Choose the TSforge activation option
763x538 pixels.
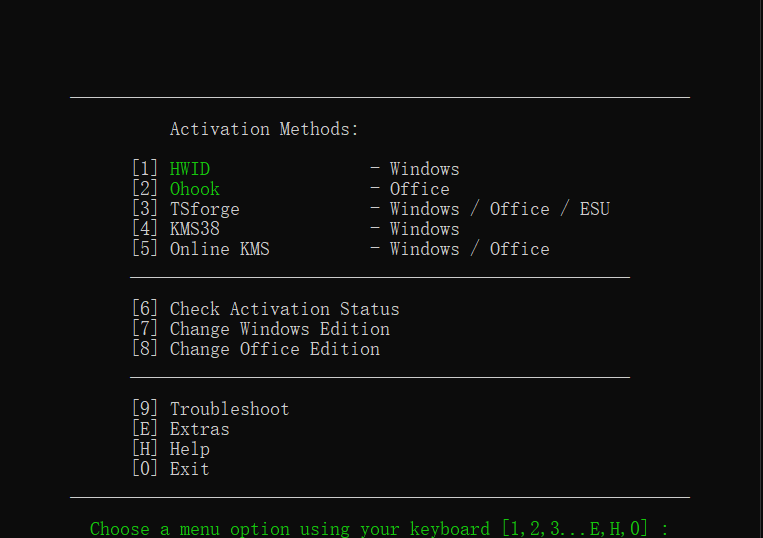tap(205, 209)
